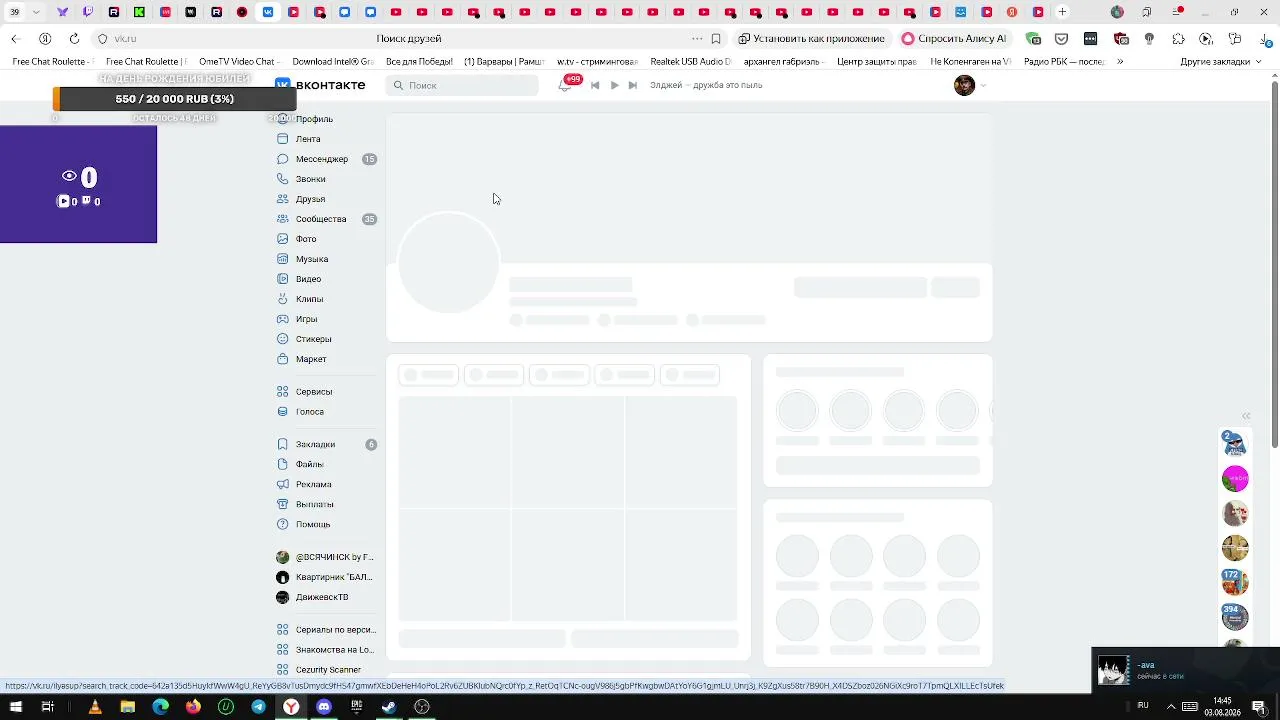Open Квартирник "БАЛ..." community shortcut
1280x720 pixels.
click(x=325, y=577)
